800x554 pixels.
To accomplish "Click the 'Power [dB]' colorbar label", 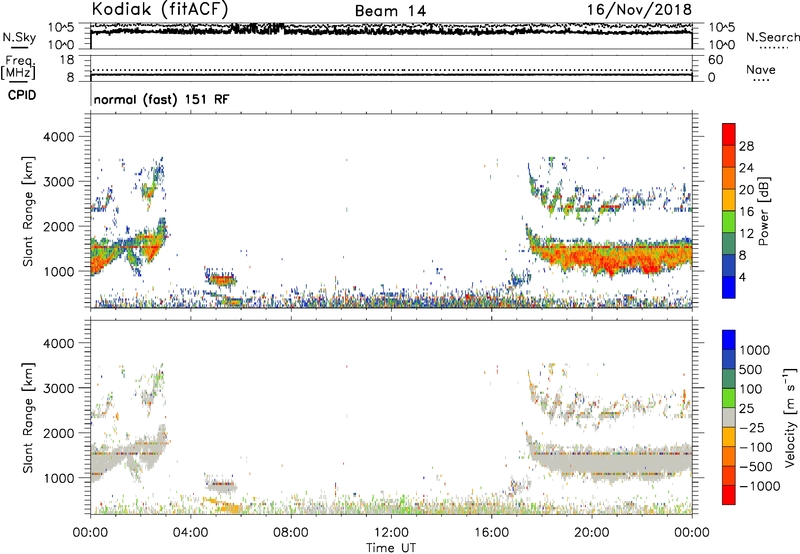I will (x=763, y=211).
